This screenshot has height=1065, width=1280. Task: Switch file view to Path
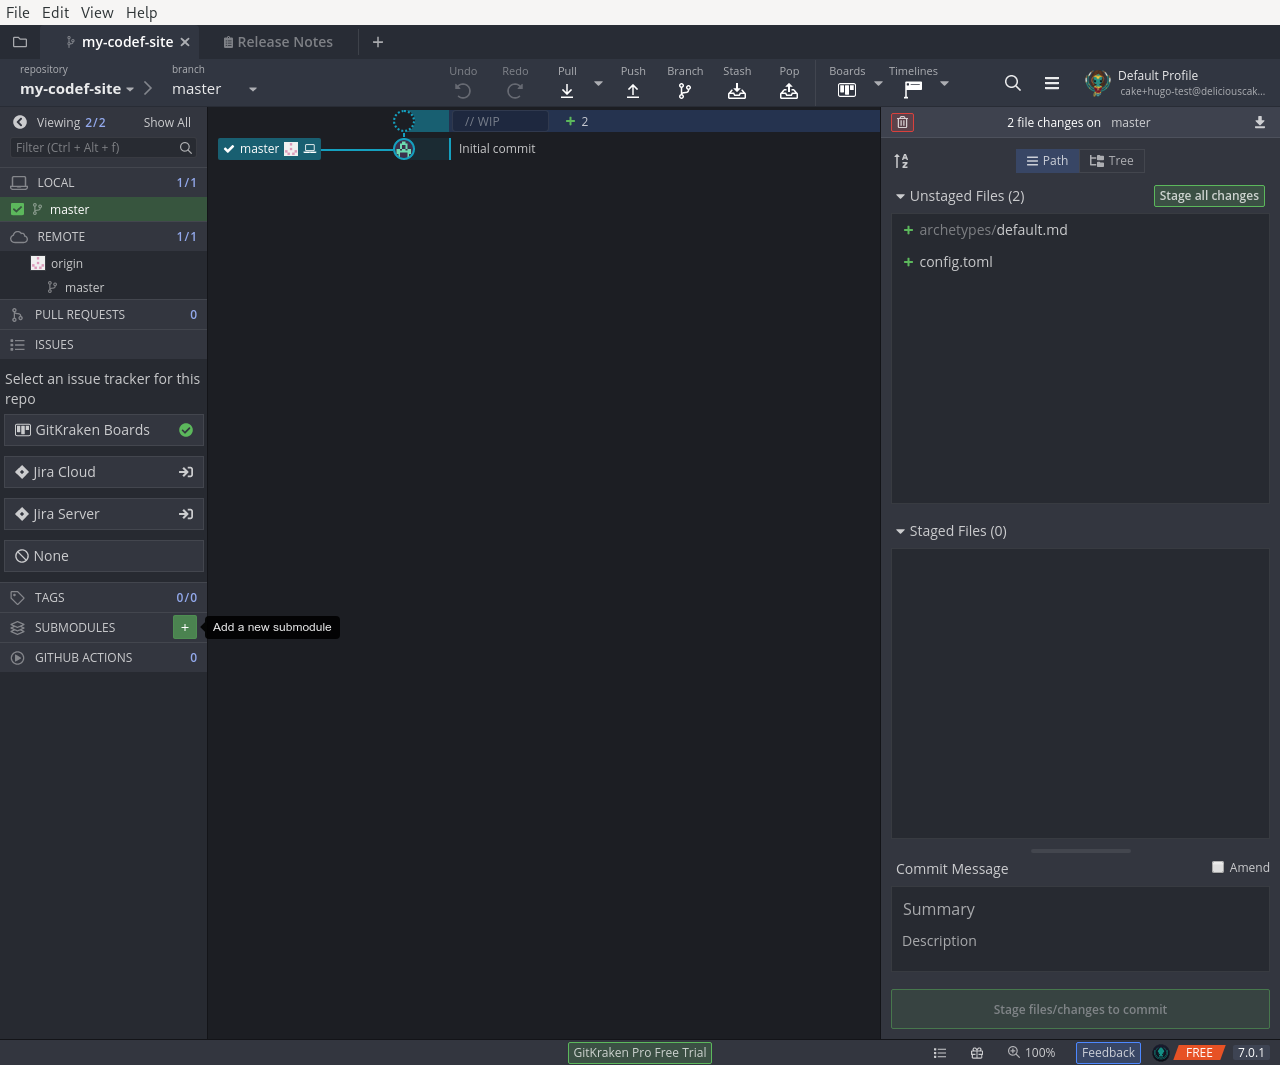1047,161
